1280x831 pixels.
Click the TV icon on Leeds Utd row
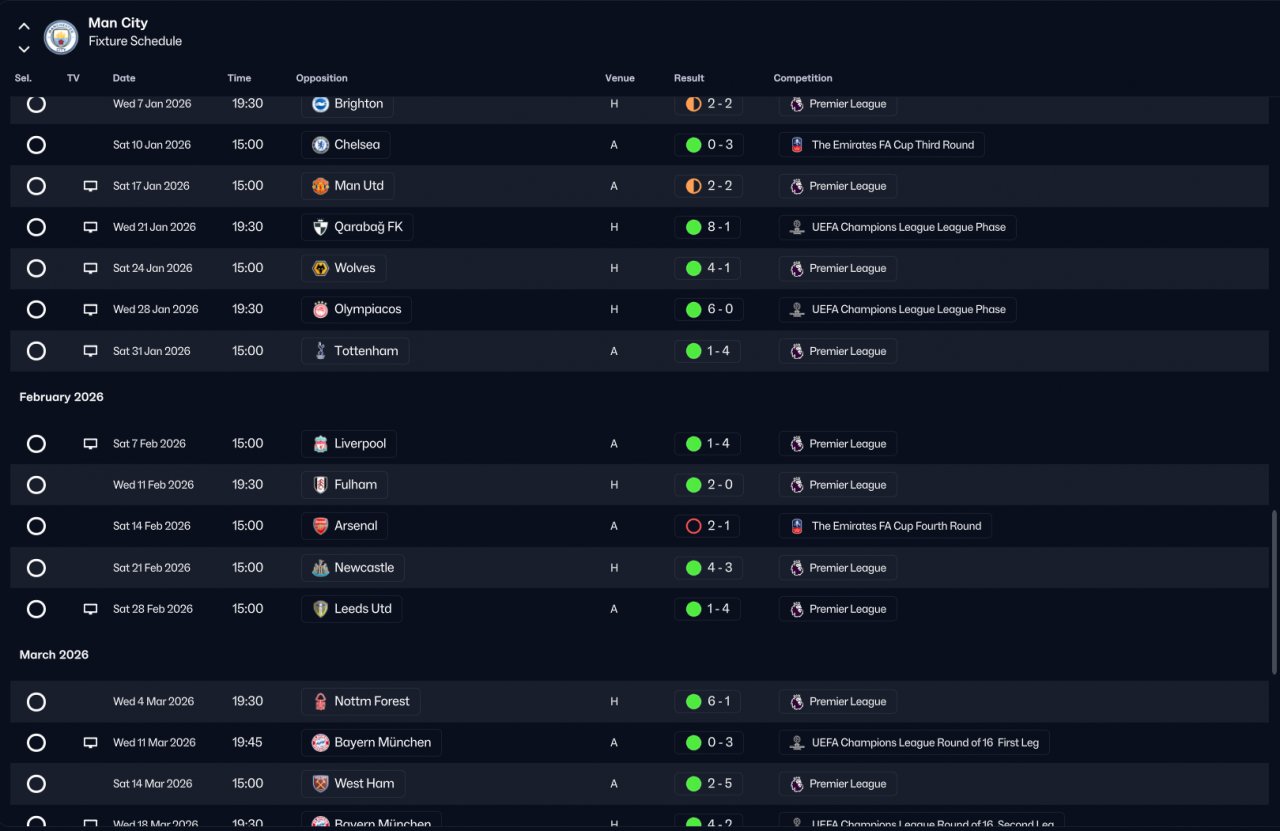(x=91, y=609)
